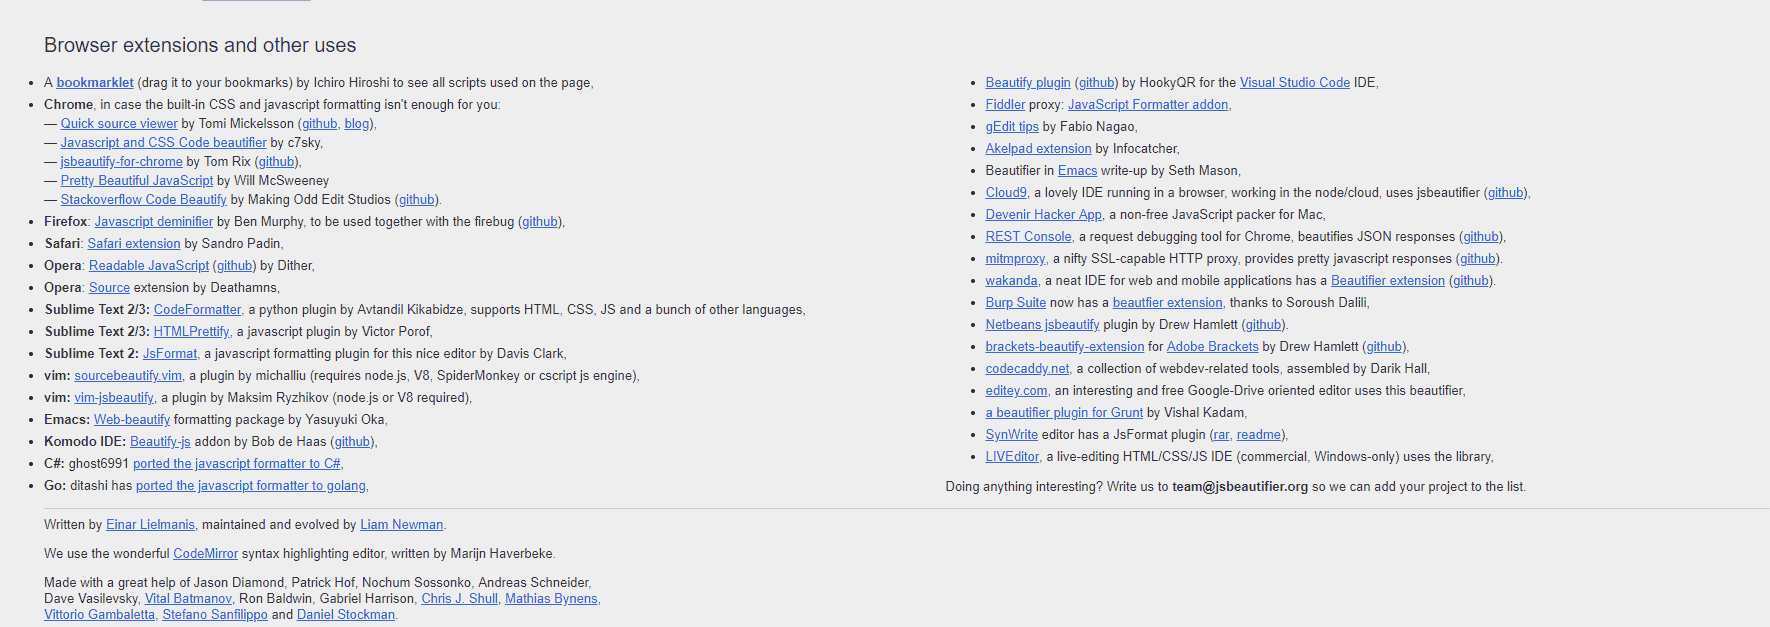
Task: Open the bookmarklet link
Action: point(95,83)
